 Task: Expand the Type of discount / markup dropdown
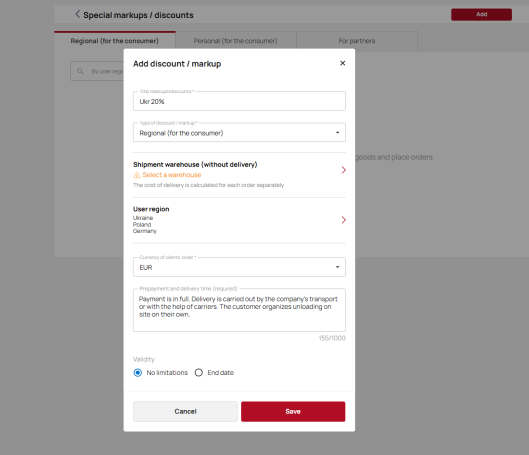pyautogui.click(x=239, y=133)
